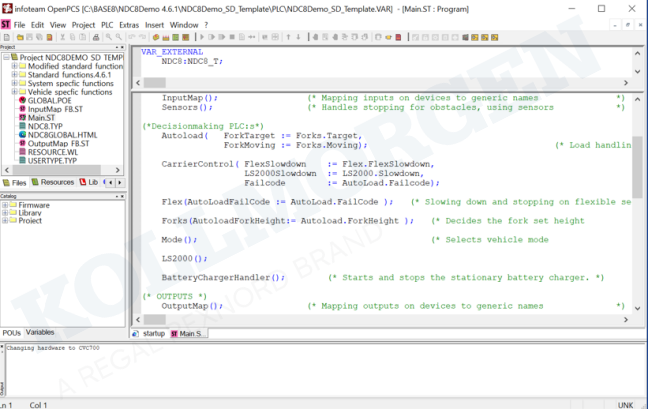Click the New file toolbar icon
The image size is (648, 409).
point(6,37)
